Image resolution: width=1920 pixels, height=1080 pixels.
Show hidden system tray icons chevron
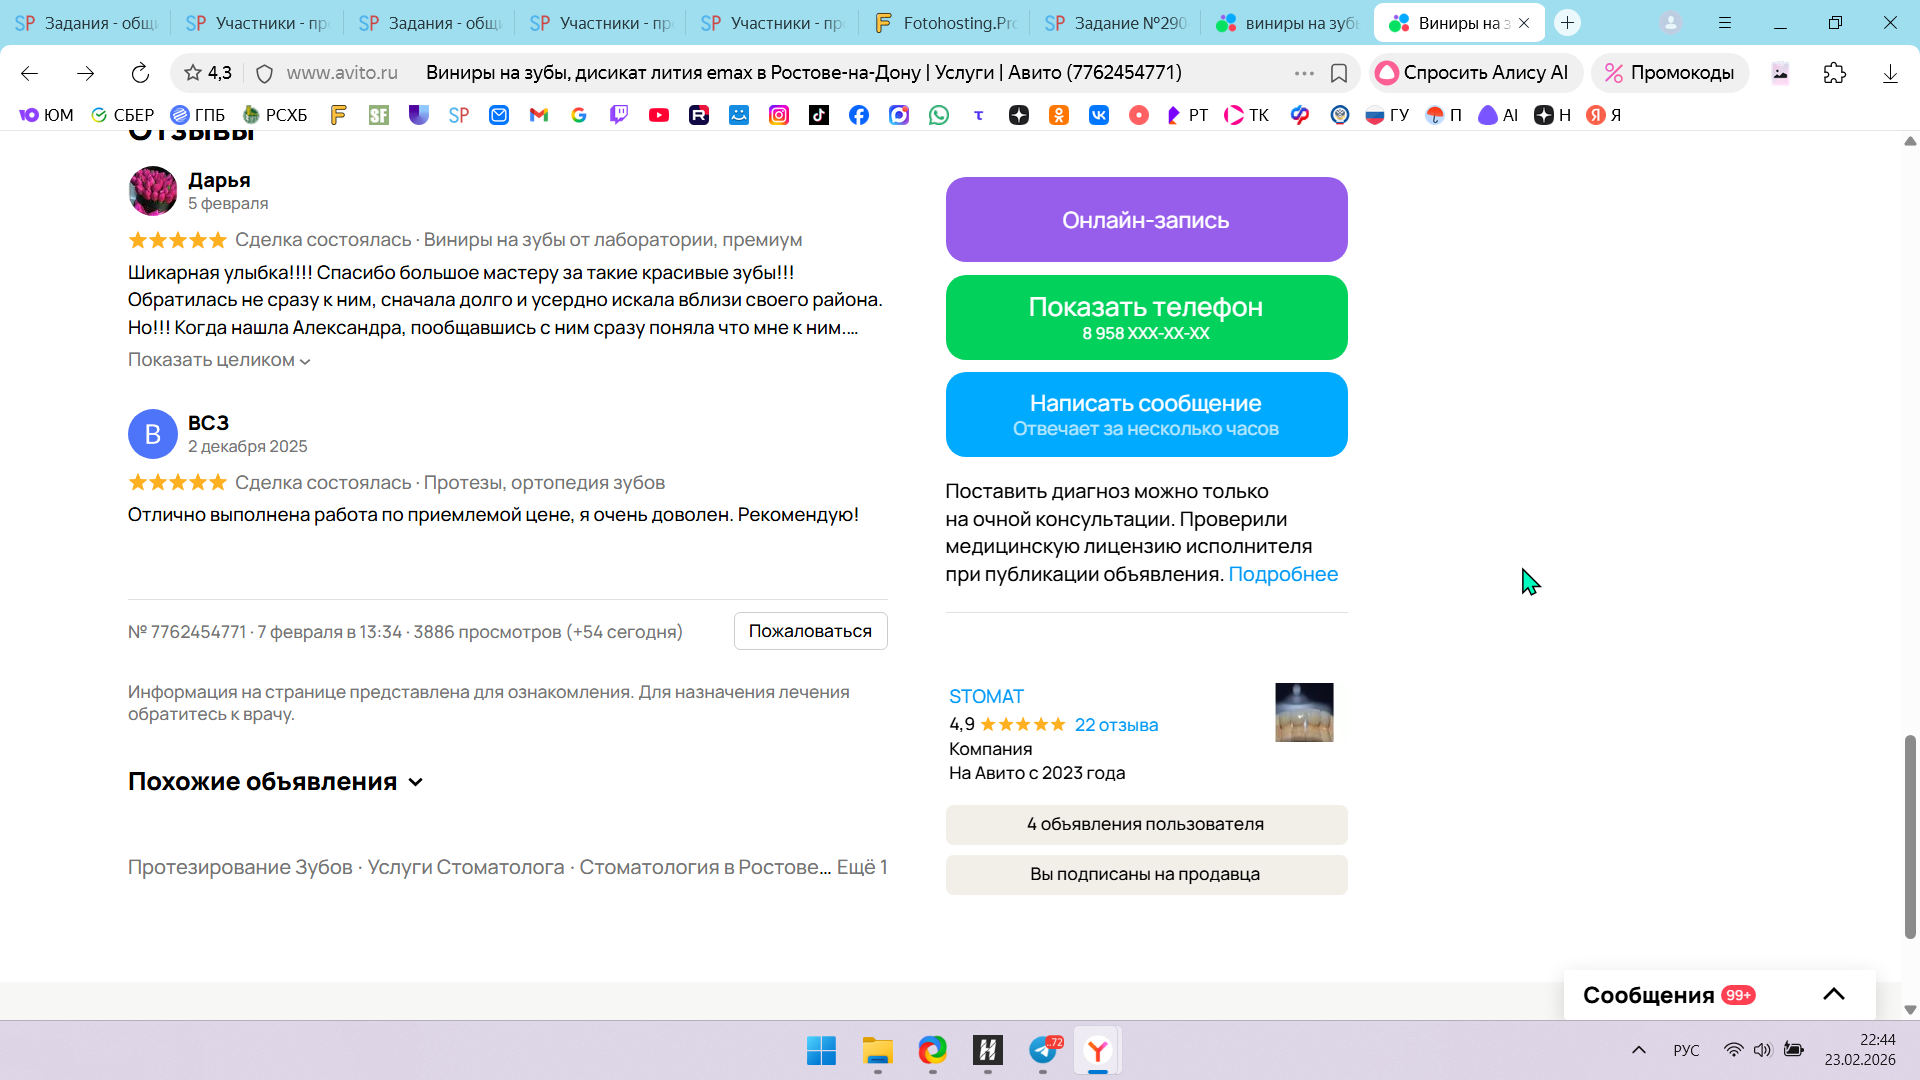[1638, 1050]
